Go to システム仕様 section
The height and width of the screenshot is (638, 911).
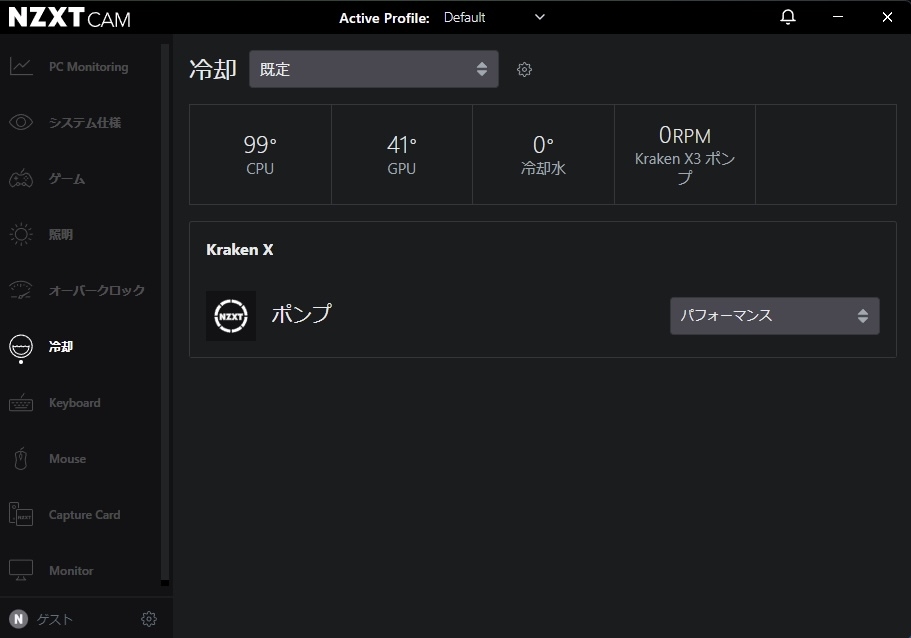[85, 123]
